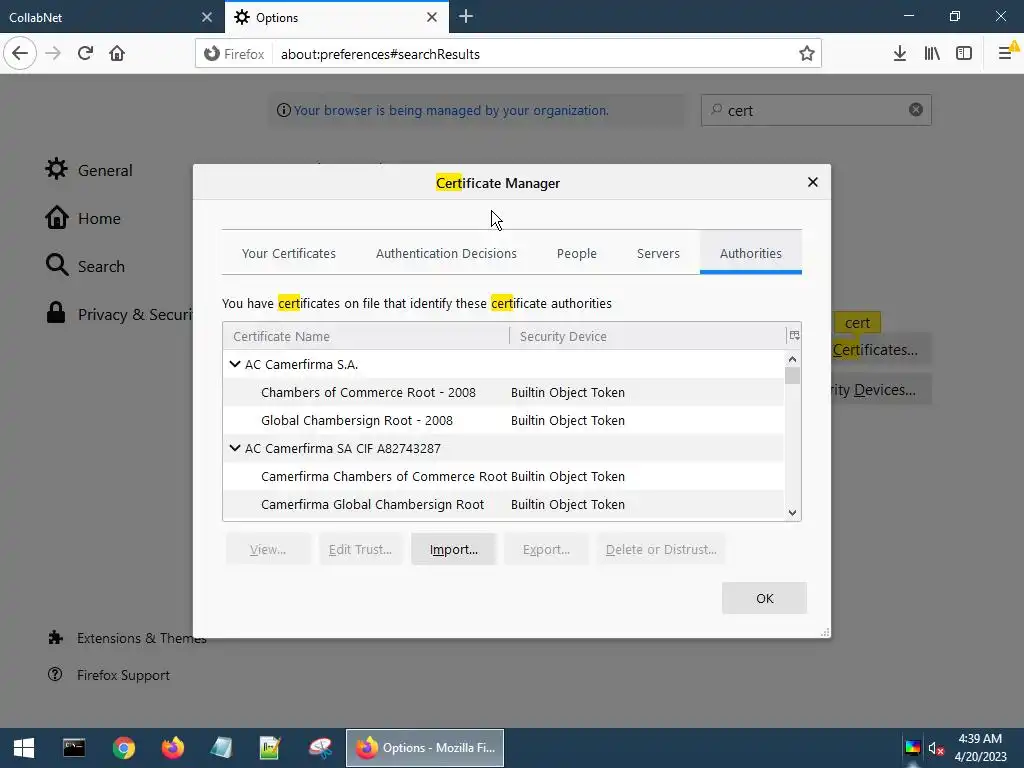Click OK in Certificate Manager
1024x768 pixels.
click(764, 598)
